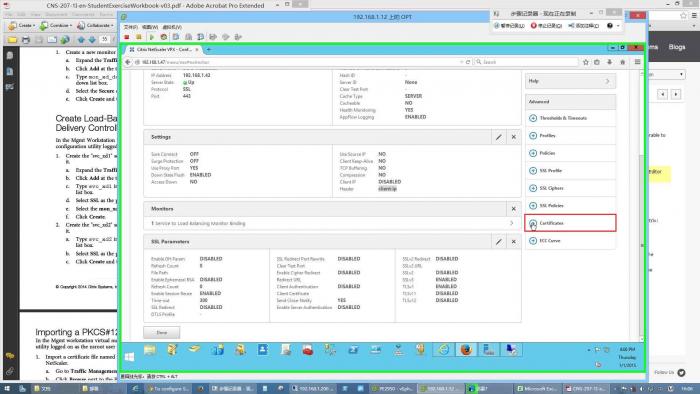Add ECC Curve section

570,241
